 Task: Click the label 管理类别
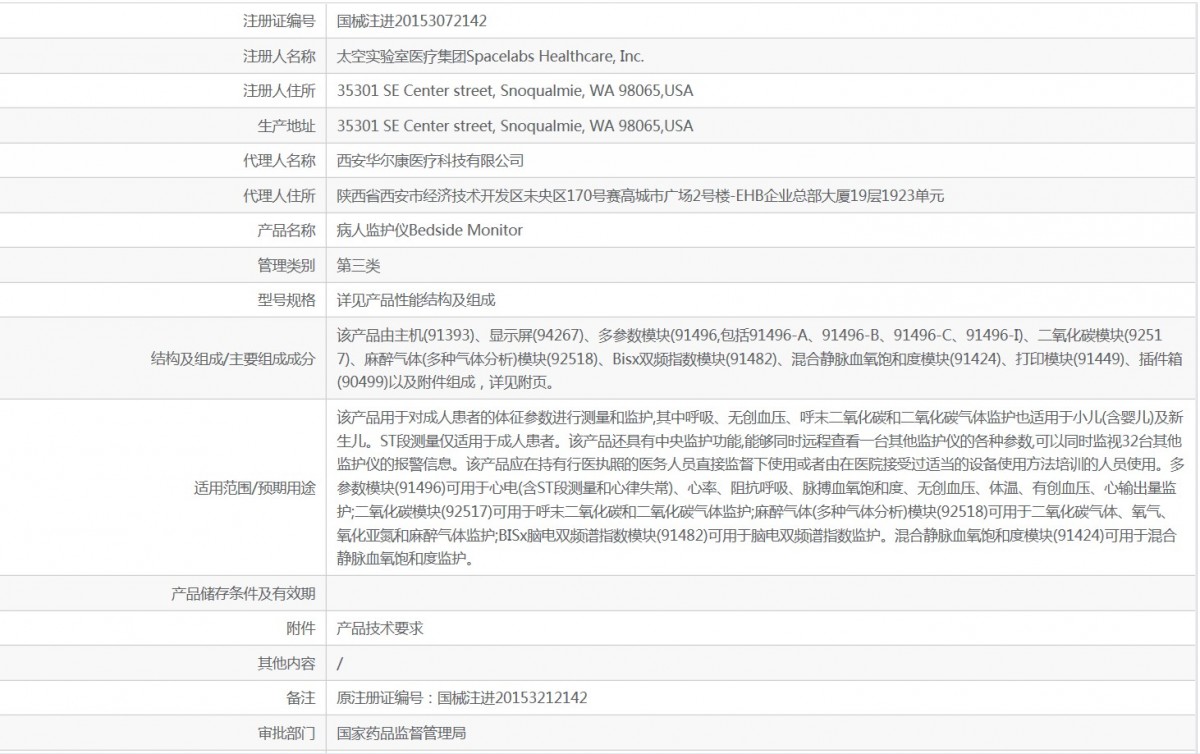click(286, 265)
